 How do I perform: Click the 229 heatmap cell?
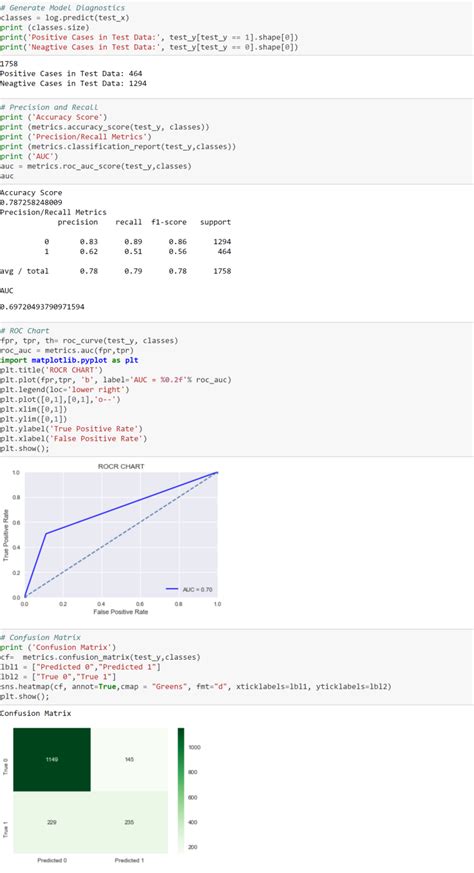52,822
